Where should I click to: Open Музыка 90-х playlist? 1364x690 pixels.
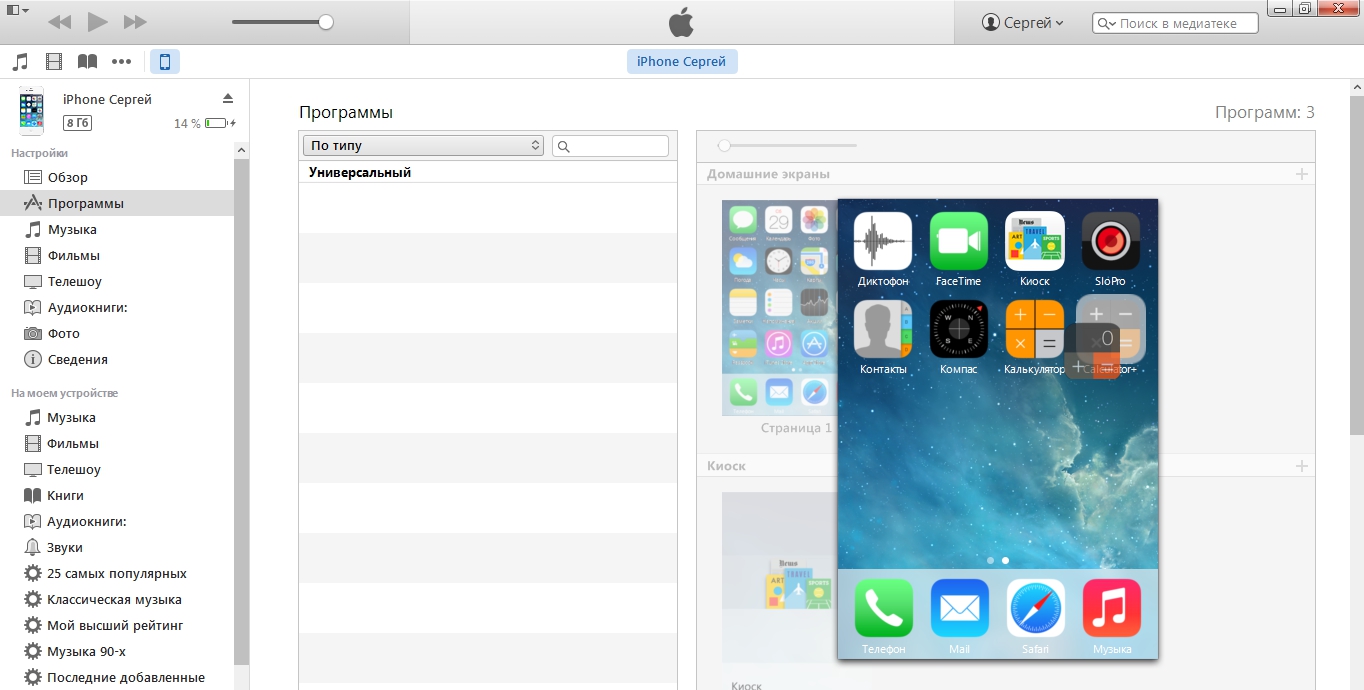[117, 651]
